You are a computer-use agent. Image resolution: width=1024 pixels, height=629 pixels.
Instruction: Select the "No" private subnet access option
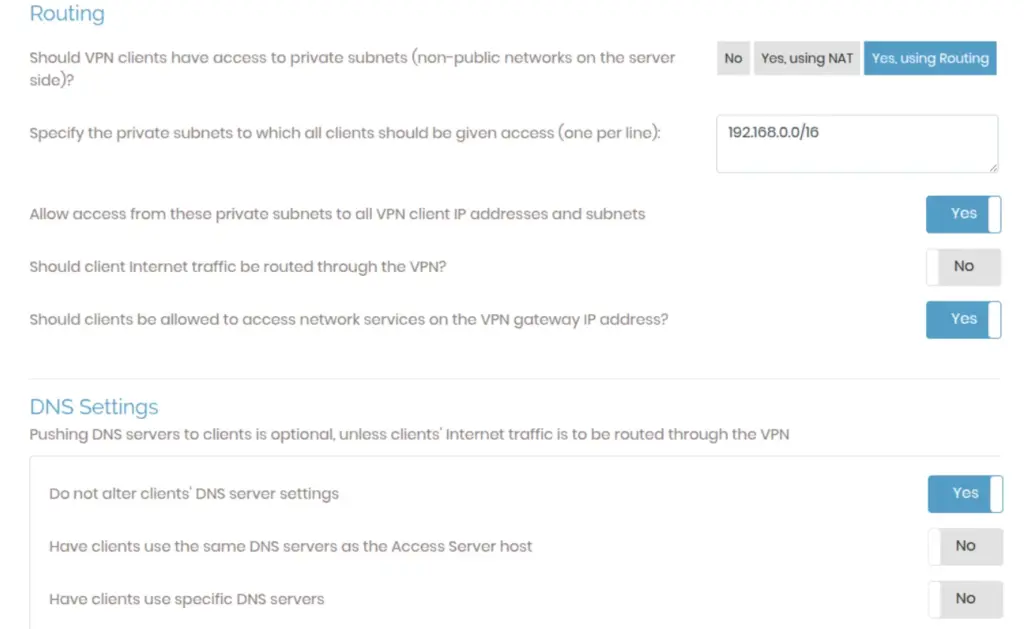(733, 59)
